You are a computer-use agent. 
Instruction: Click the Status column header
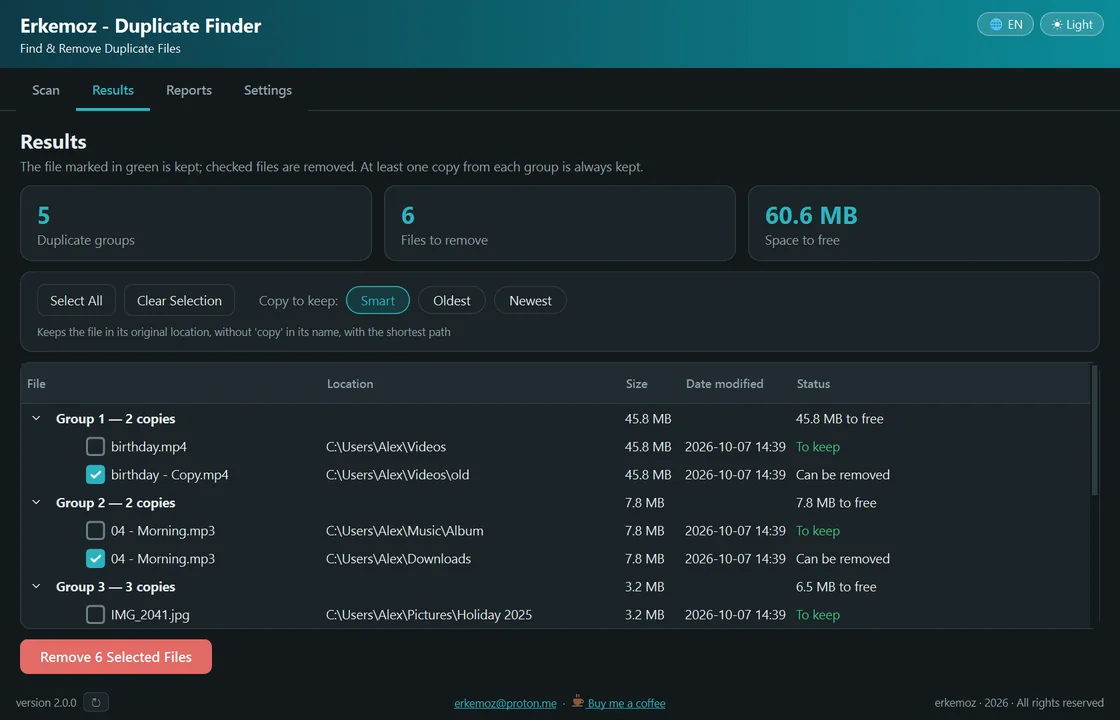point(813,384)
